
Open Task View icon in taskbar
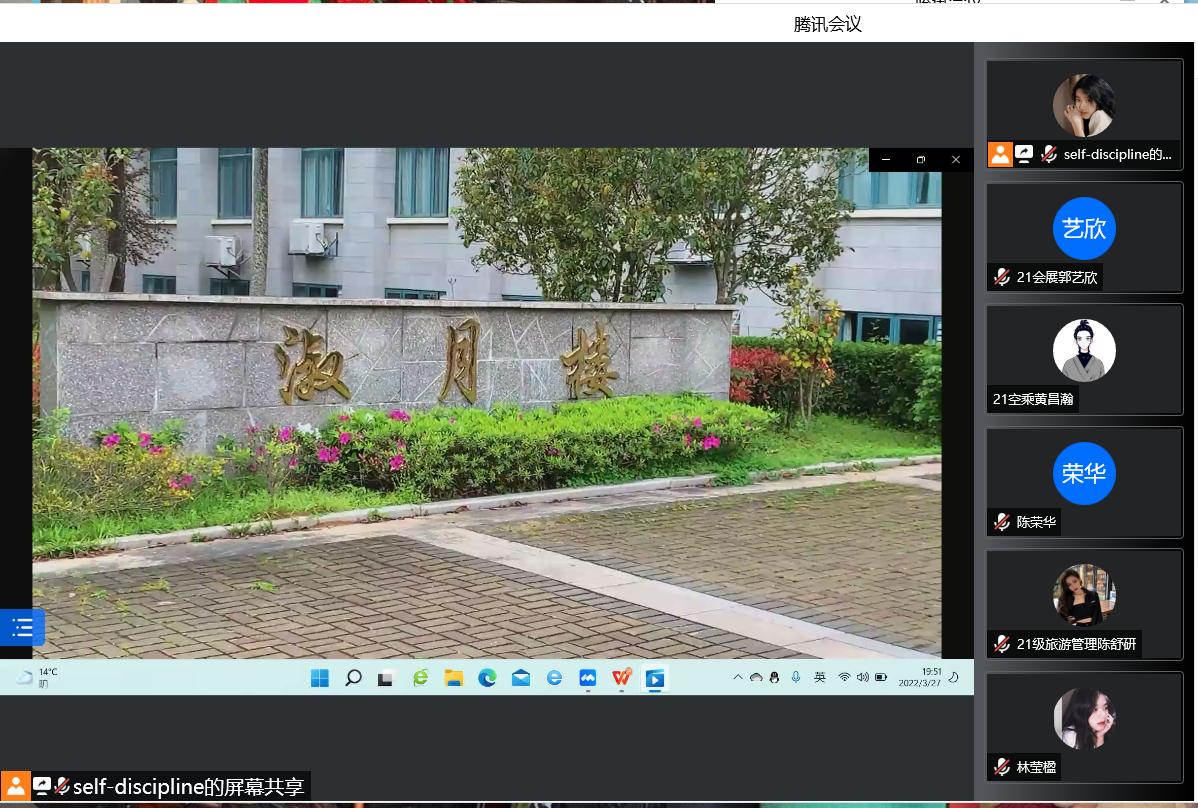[x=386, y=678]
